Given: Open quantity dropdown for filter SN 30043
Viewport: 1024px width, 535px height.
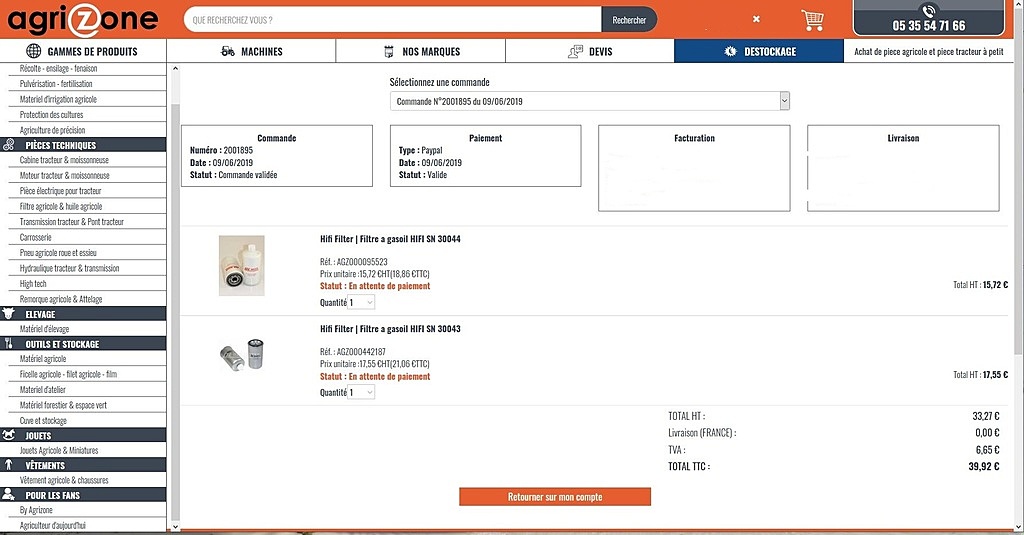Looking at the screenshot, I should tap(361, 393).
